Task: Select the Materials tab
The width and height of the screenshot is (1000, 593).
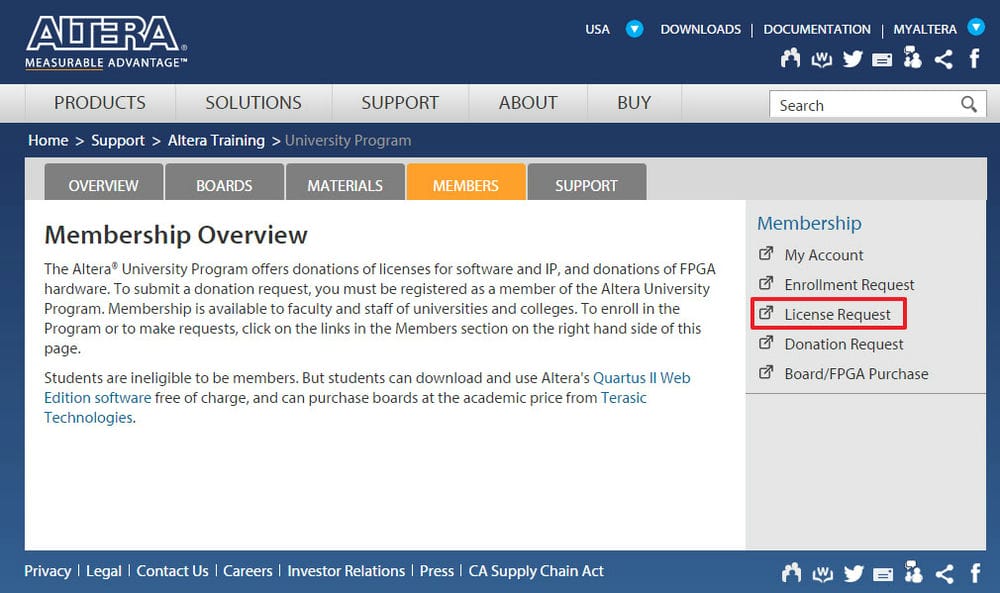Action: [x=345, y=185]
